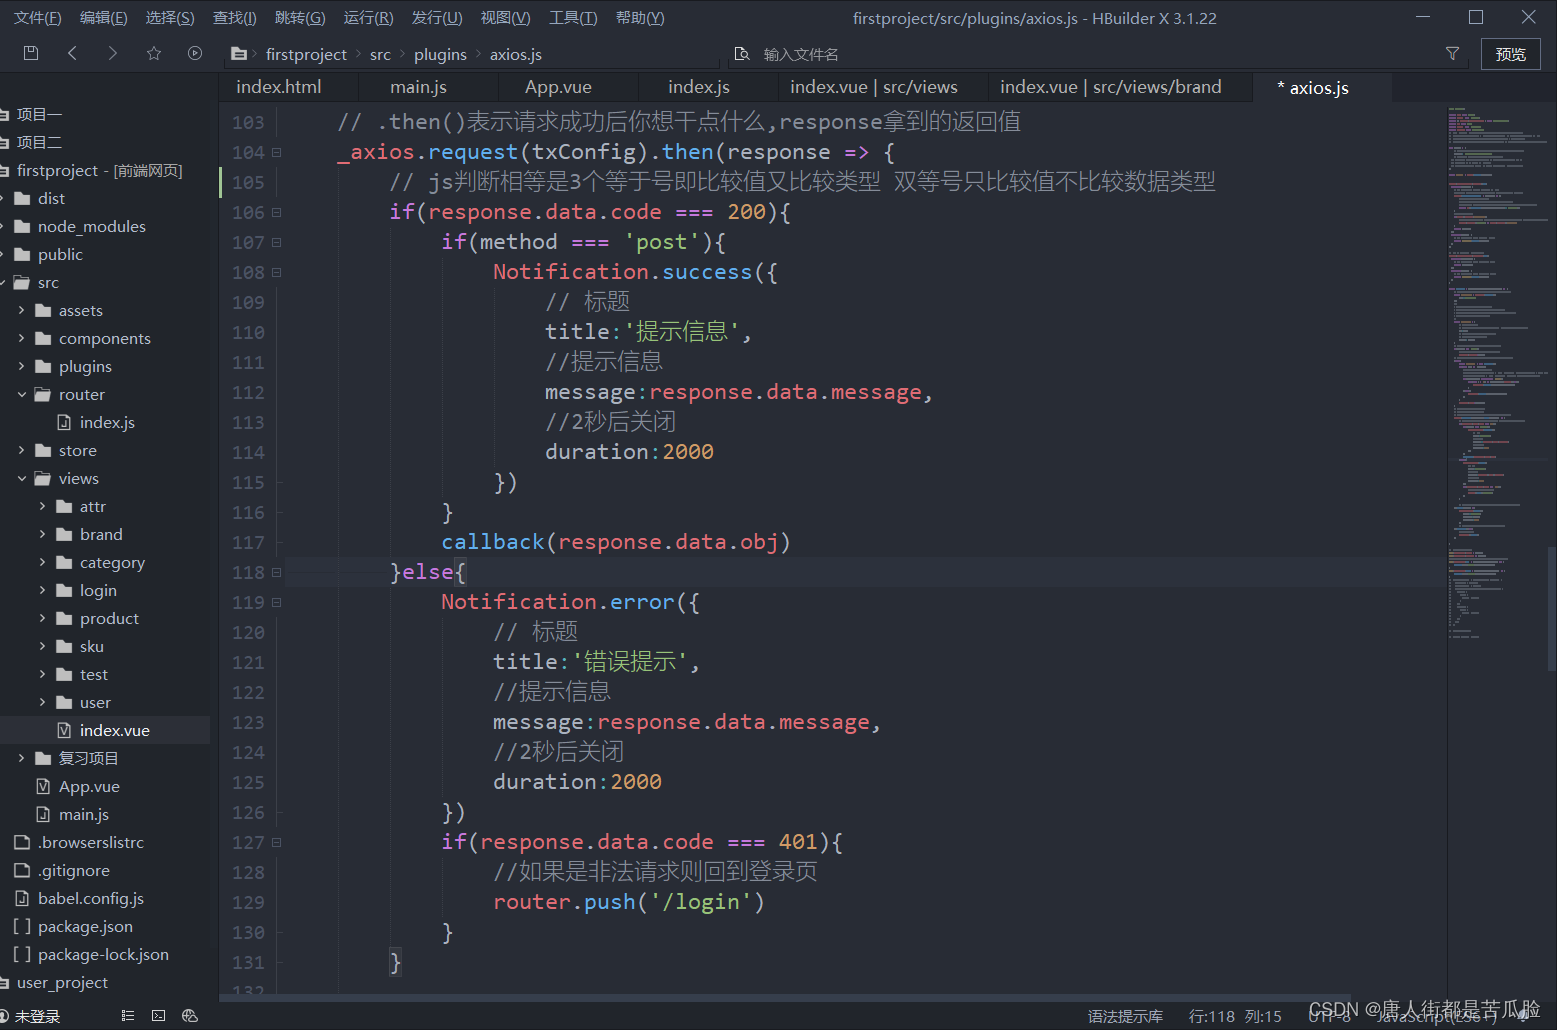Open the filter funnel icon

(x=1452, y=54)
